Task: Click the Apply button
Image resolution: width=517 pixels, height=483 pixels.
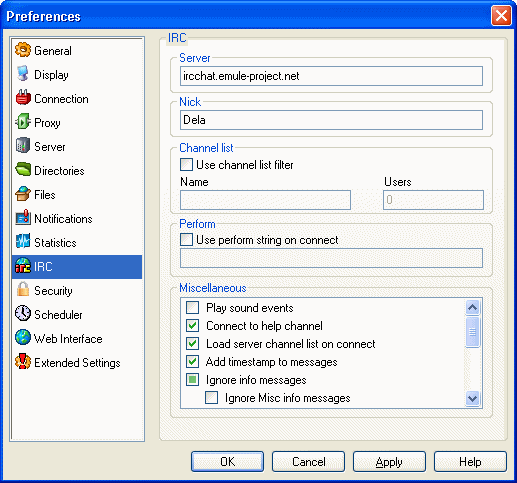Action: [389, 462]
